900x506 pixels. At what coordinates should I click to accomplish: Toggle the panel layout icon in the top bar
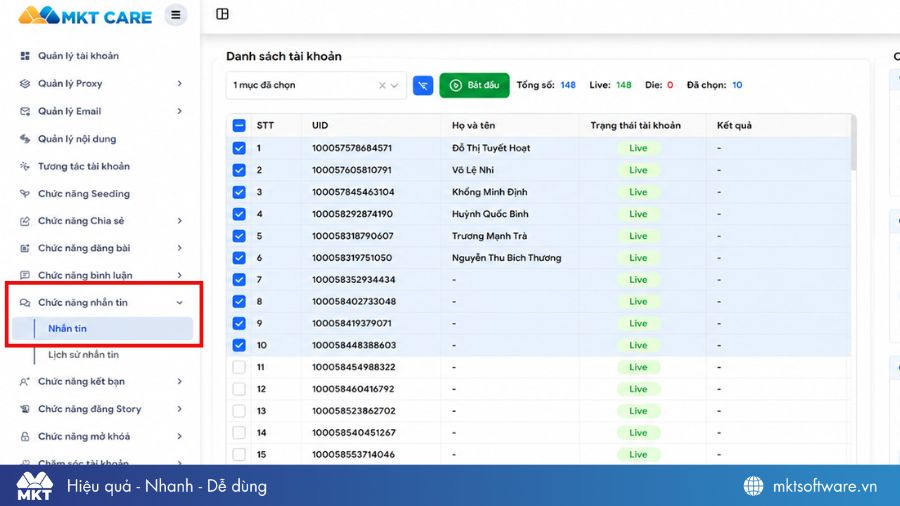coord(222,14)
